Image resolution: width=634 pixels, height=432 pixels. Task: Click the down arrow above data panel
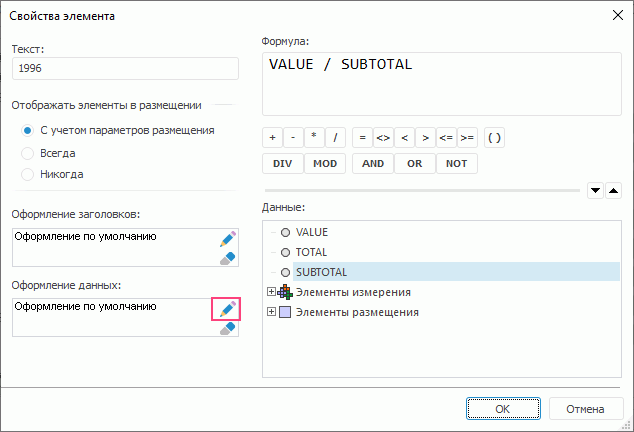point(594,190)
